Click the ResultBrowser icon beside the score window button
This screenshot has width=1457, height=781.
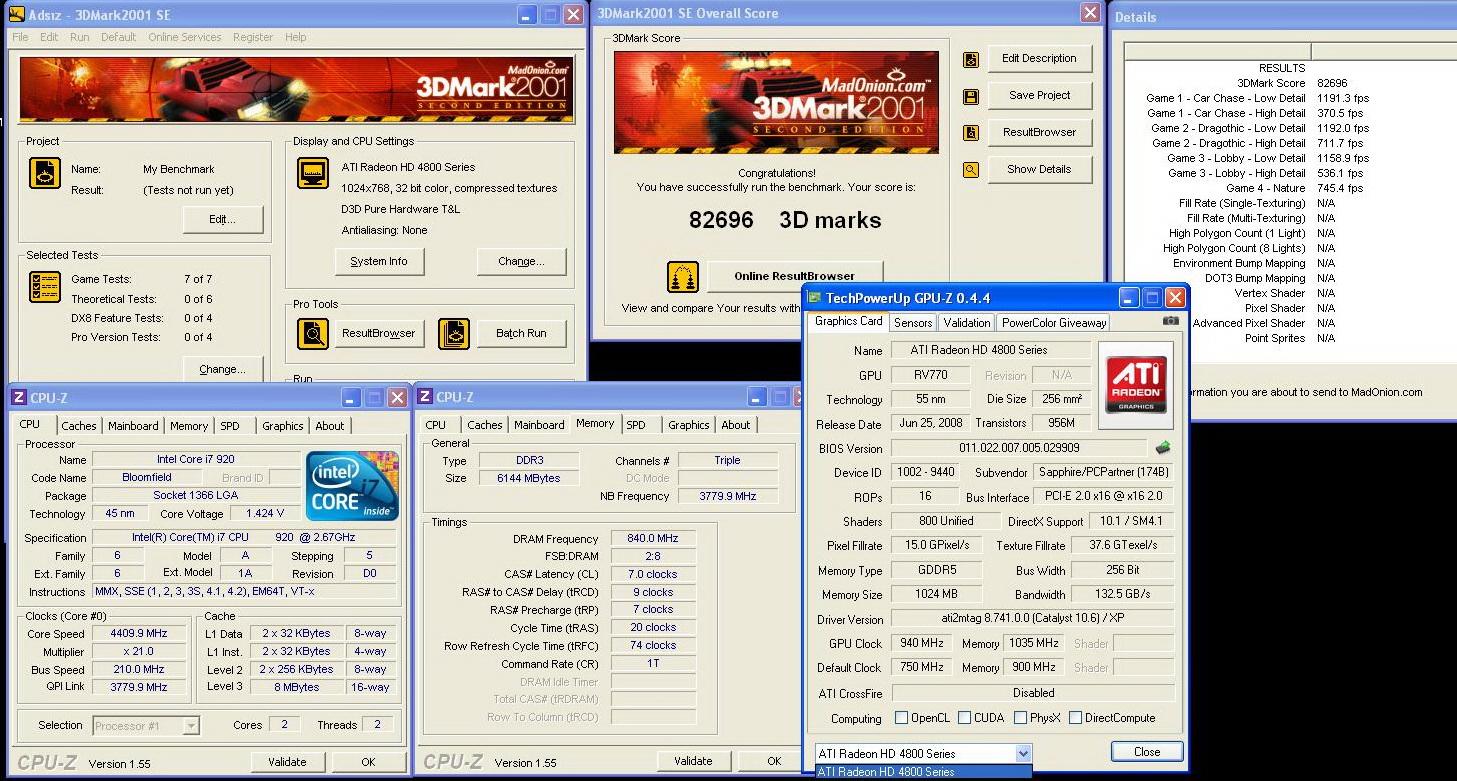pos(971,133)
